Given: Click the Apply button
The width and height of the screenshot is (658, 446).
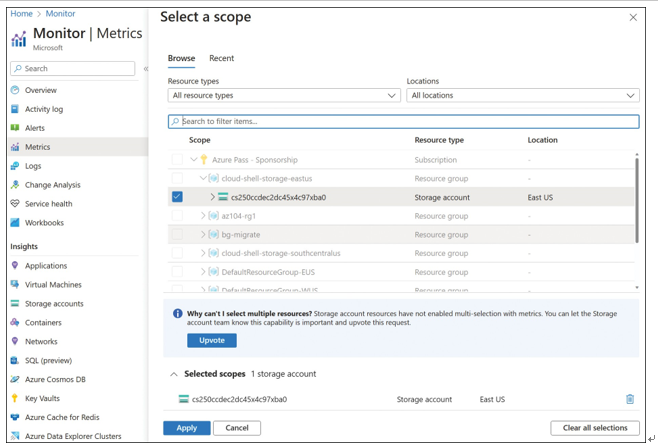Looking at the screenshot, I should [187, 428].
